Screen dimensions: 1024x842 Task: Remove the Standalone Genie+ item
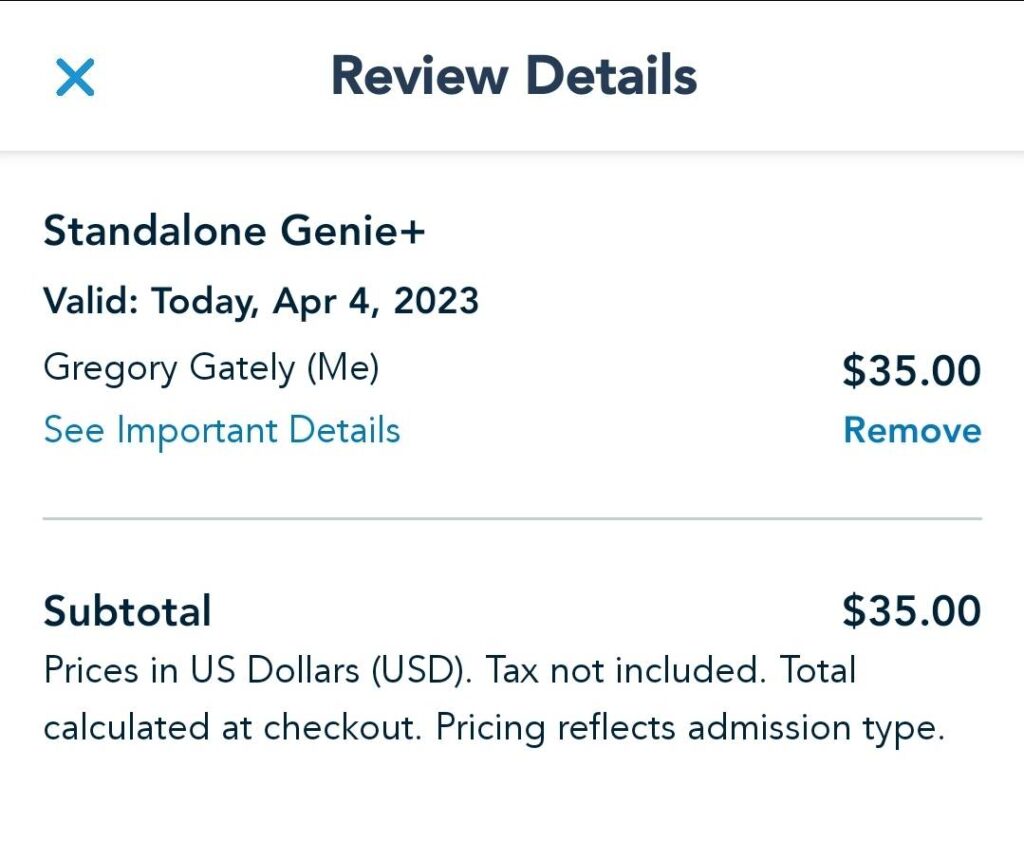point(912,430)
